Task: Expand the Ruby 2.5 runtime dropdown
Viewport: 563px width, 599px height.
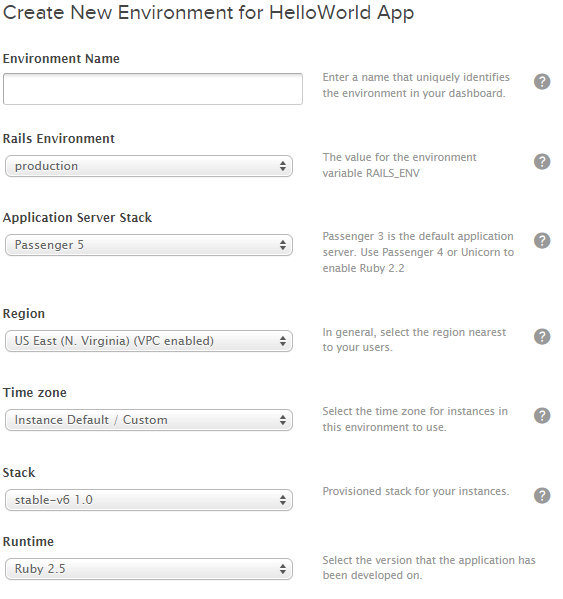Action: [x=149, y=569]
